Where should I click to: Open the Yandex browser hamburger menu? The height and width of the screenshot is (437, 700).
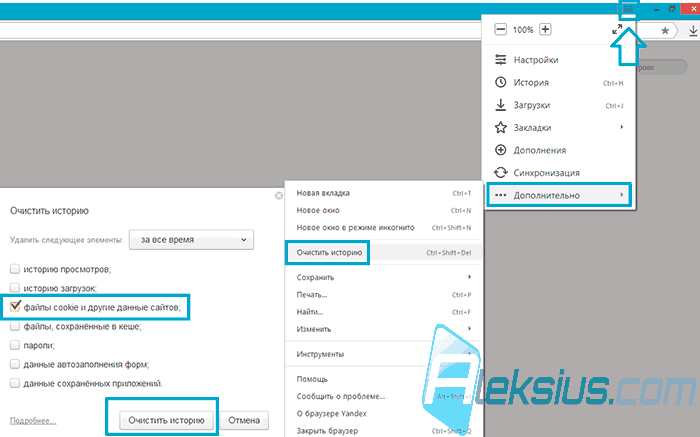pyautogui.click(x=628, y=9)
